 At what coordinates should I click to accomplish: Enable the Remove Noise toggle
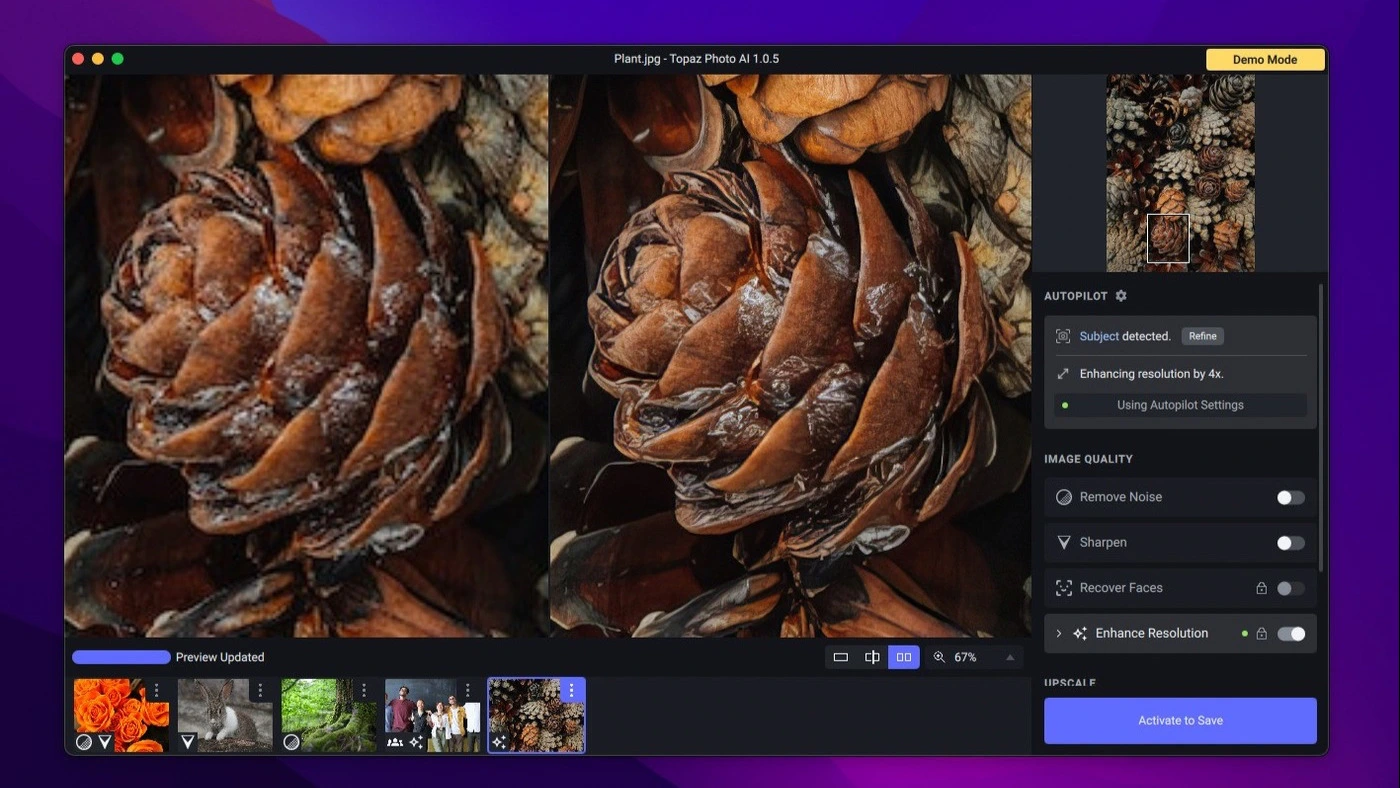click(1290, 497)
